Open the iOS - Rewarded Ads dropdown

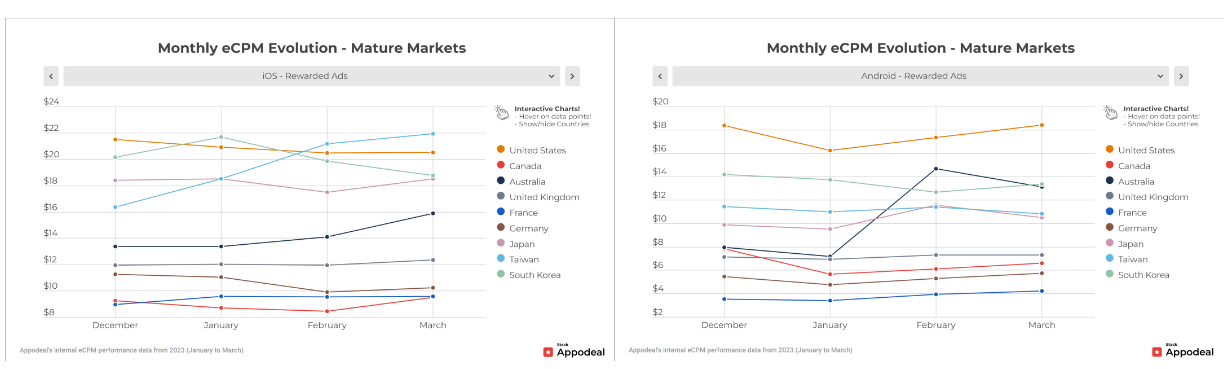[311, 76]
